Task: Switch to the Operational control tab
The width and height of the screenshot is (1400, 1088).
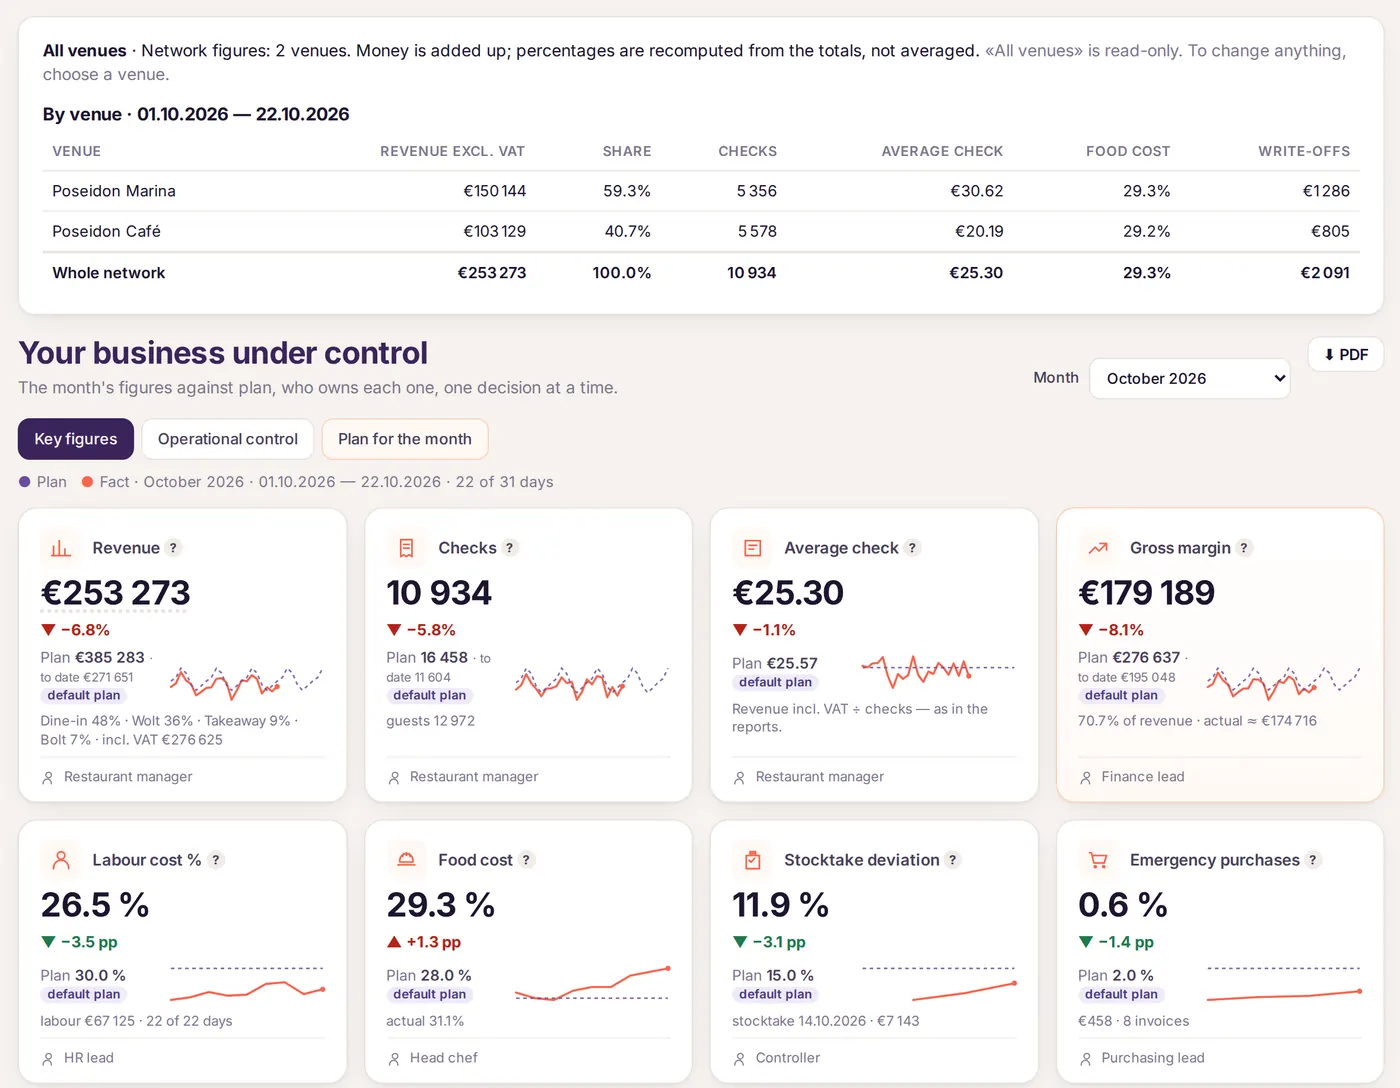Action: click(228, 439)
